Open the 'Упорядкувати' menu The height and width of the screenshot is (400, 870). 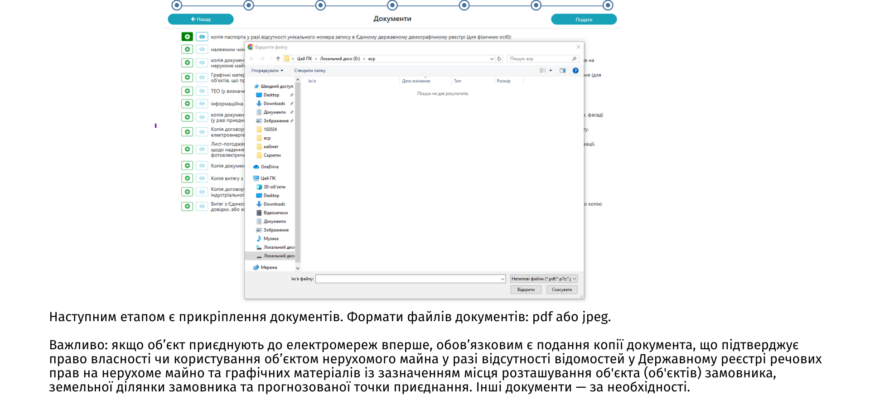[x=267, y=70]
